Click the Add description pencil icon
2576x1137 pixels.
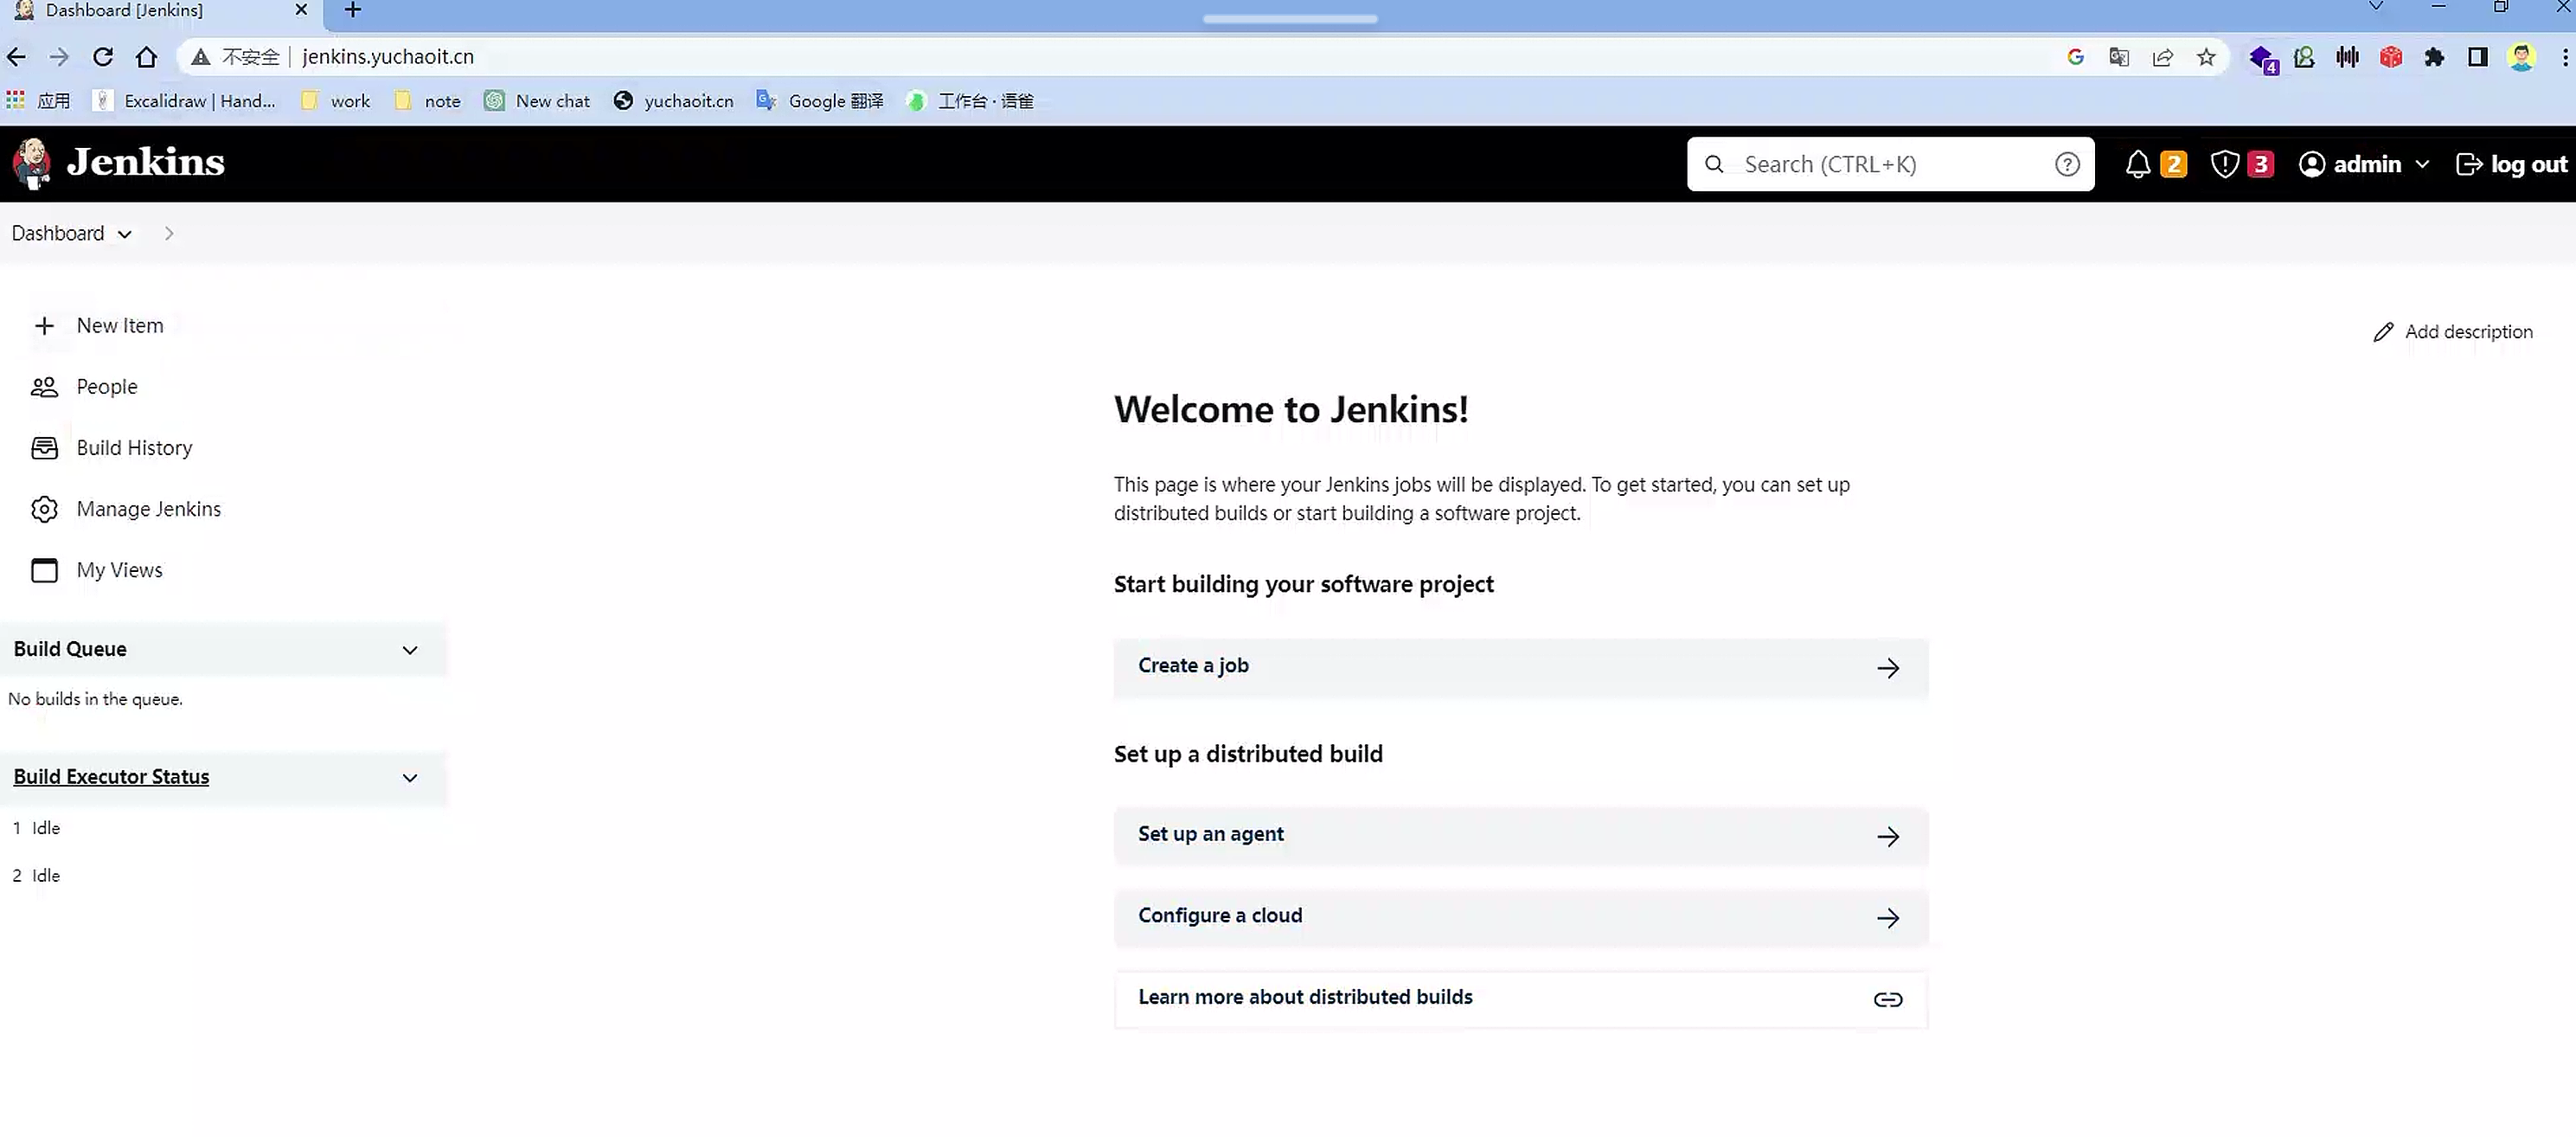click(2383, 332)
